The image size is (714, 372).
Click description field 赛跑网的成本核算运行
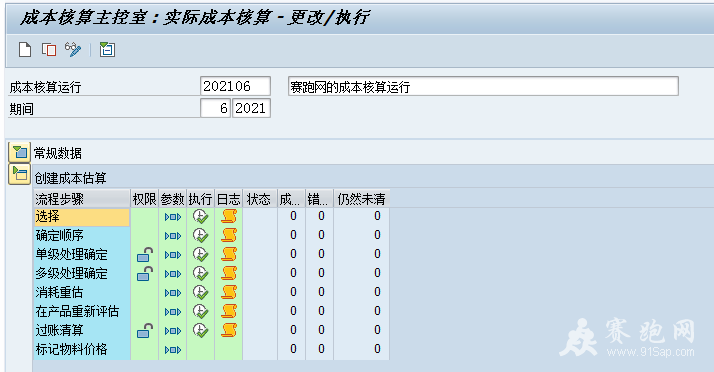pyautogui.click(x=483, y=86)
